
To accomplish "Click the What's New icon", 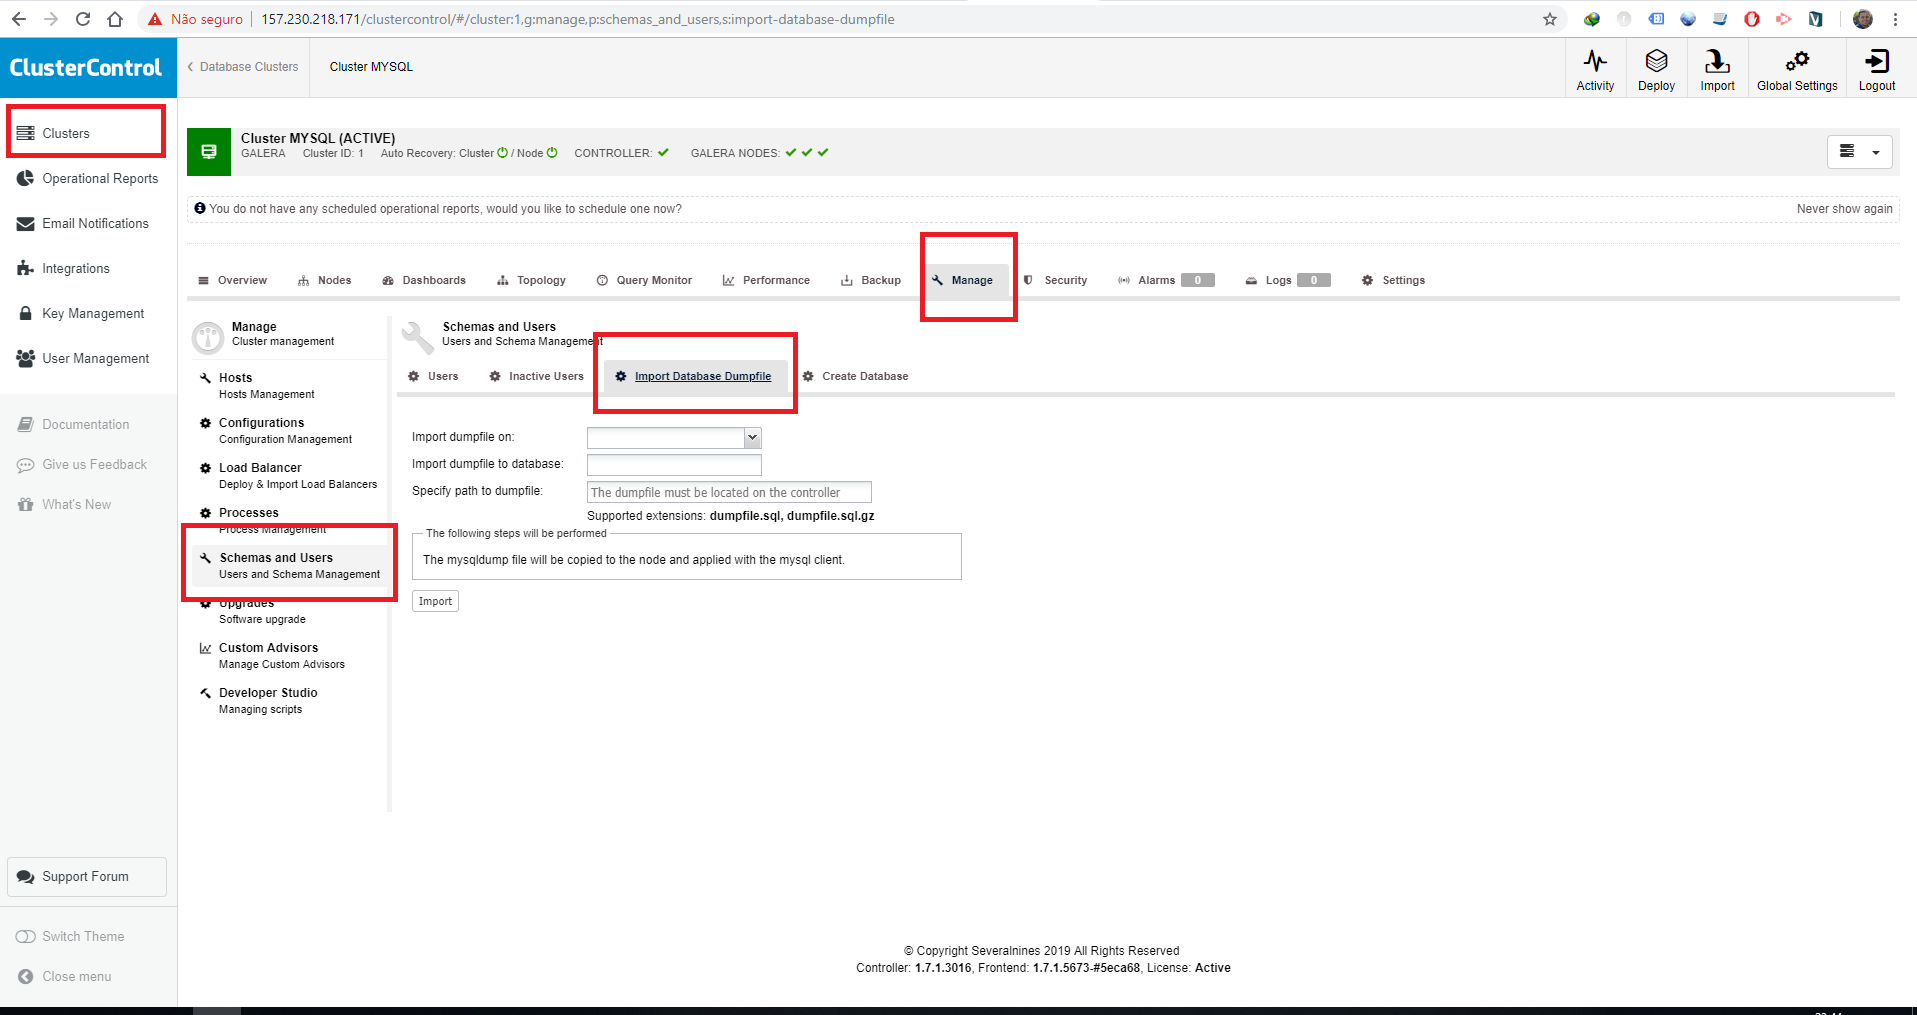I will click(75, 504).
